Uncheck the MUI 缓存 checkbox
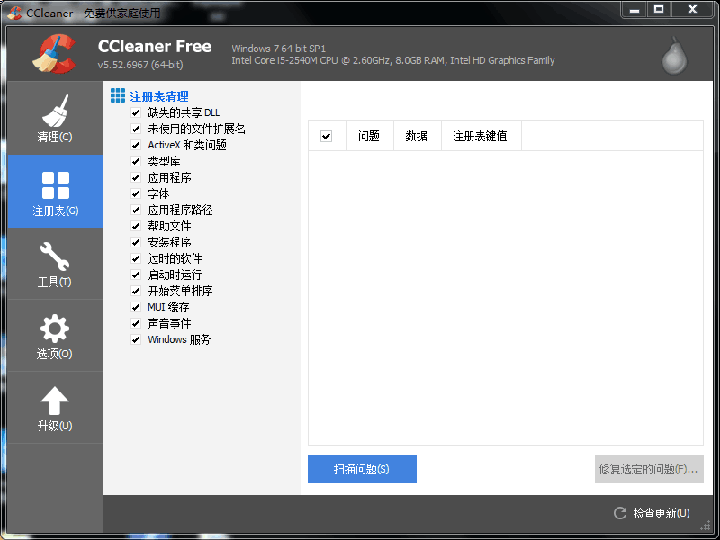The width and height of the screenshot is (720, 540). click(135, 307)
